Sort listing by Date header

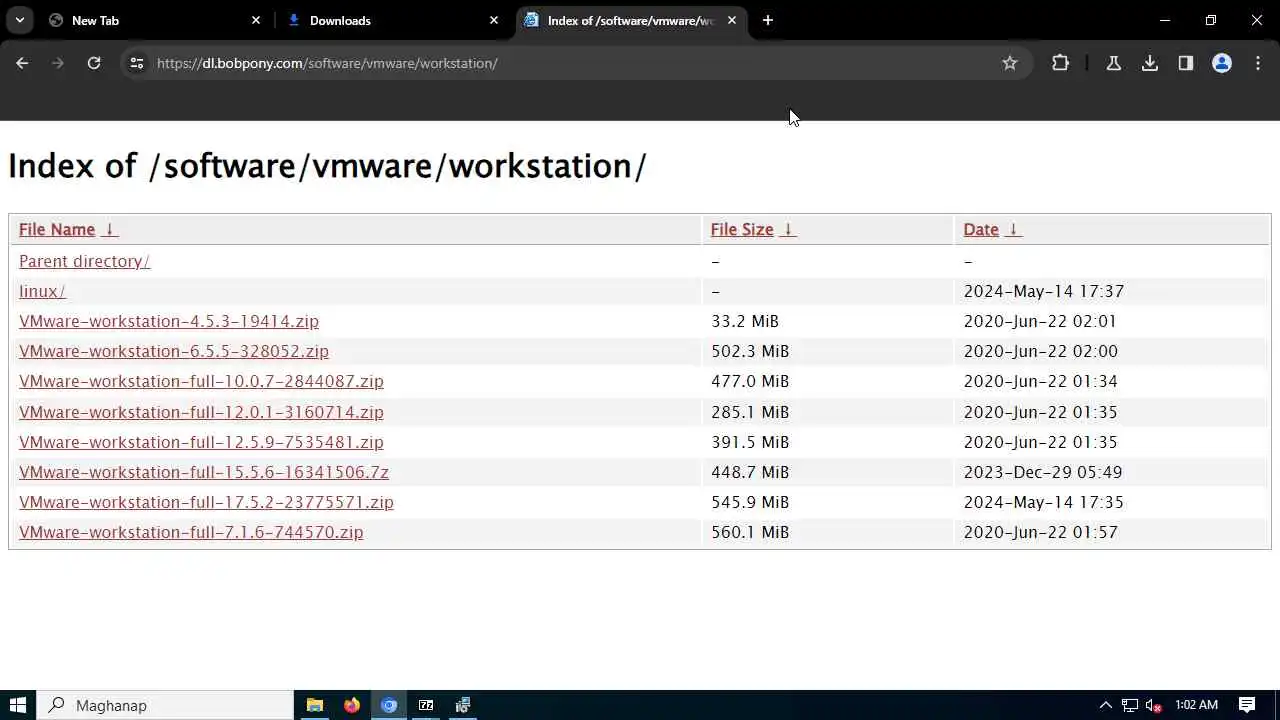pos(981,229)
